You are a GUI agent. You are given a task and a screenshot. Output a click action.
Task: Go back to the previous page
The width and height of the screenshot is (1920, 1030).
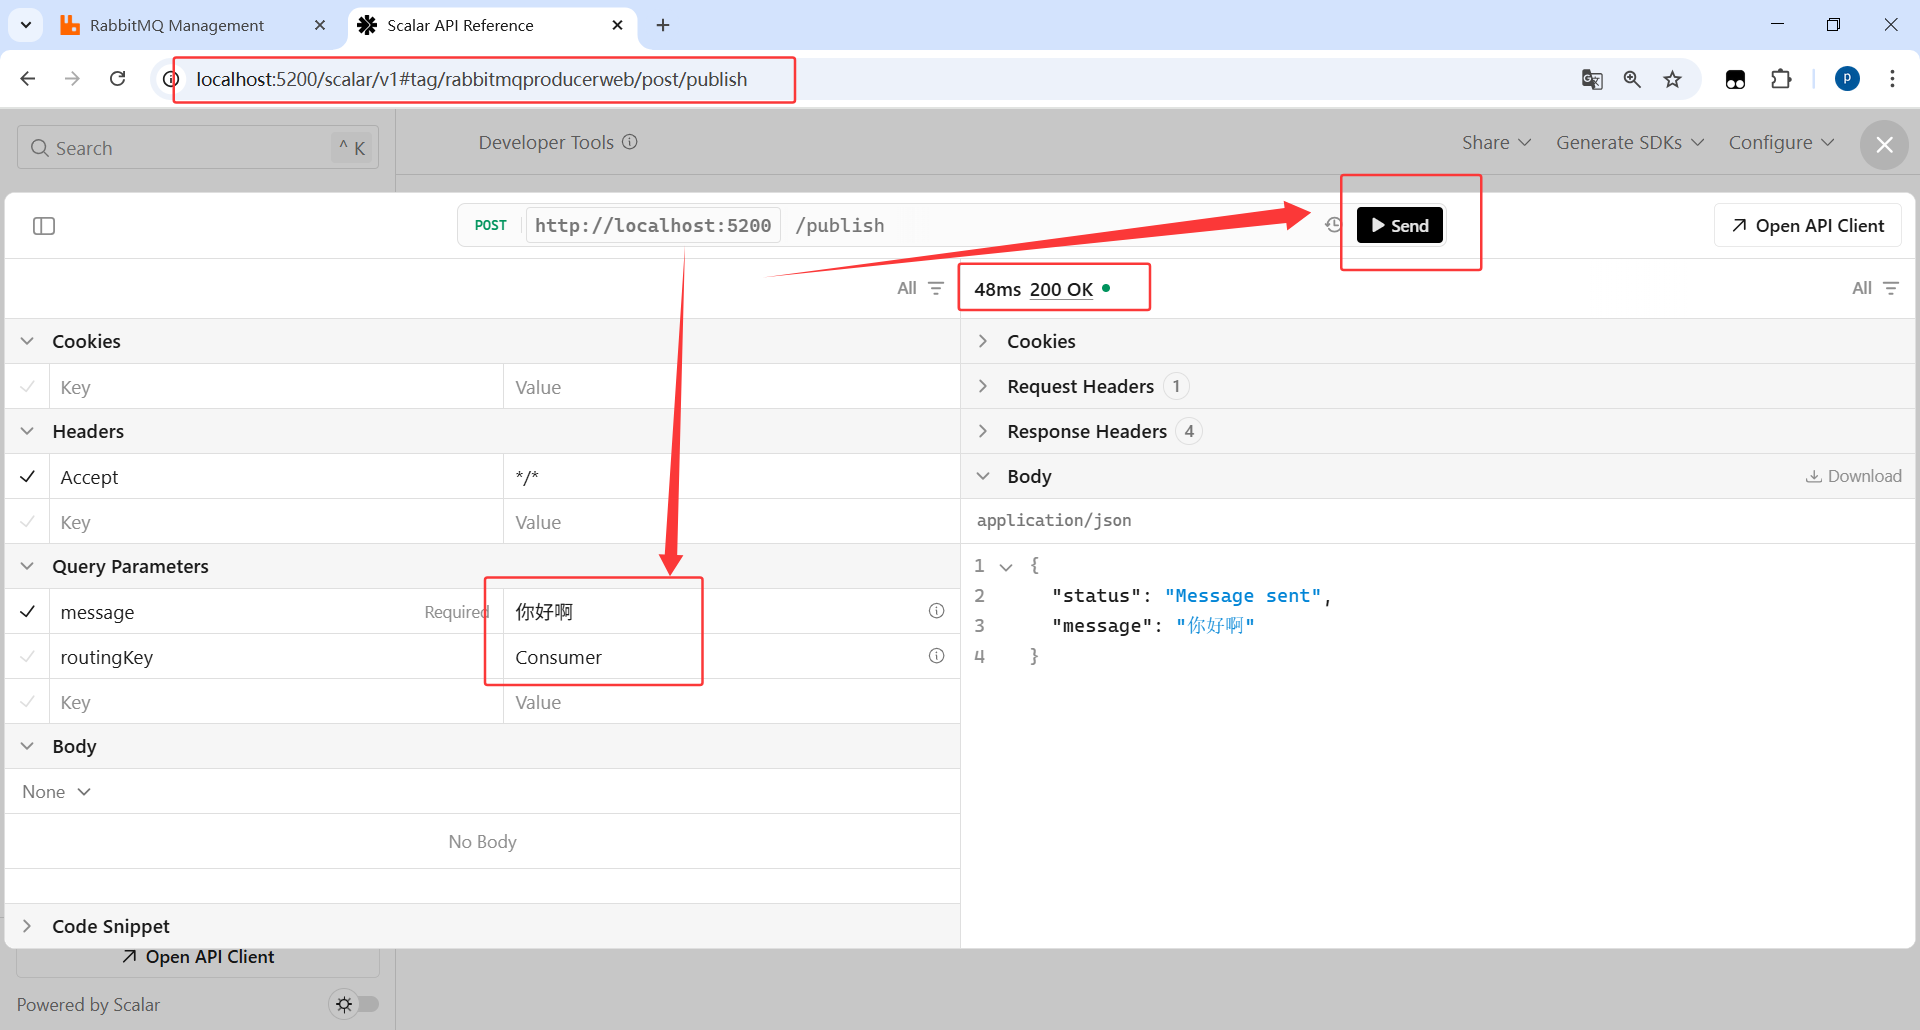pos(28,79)
